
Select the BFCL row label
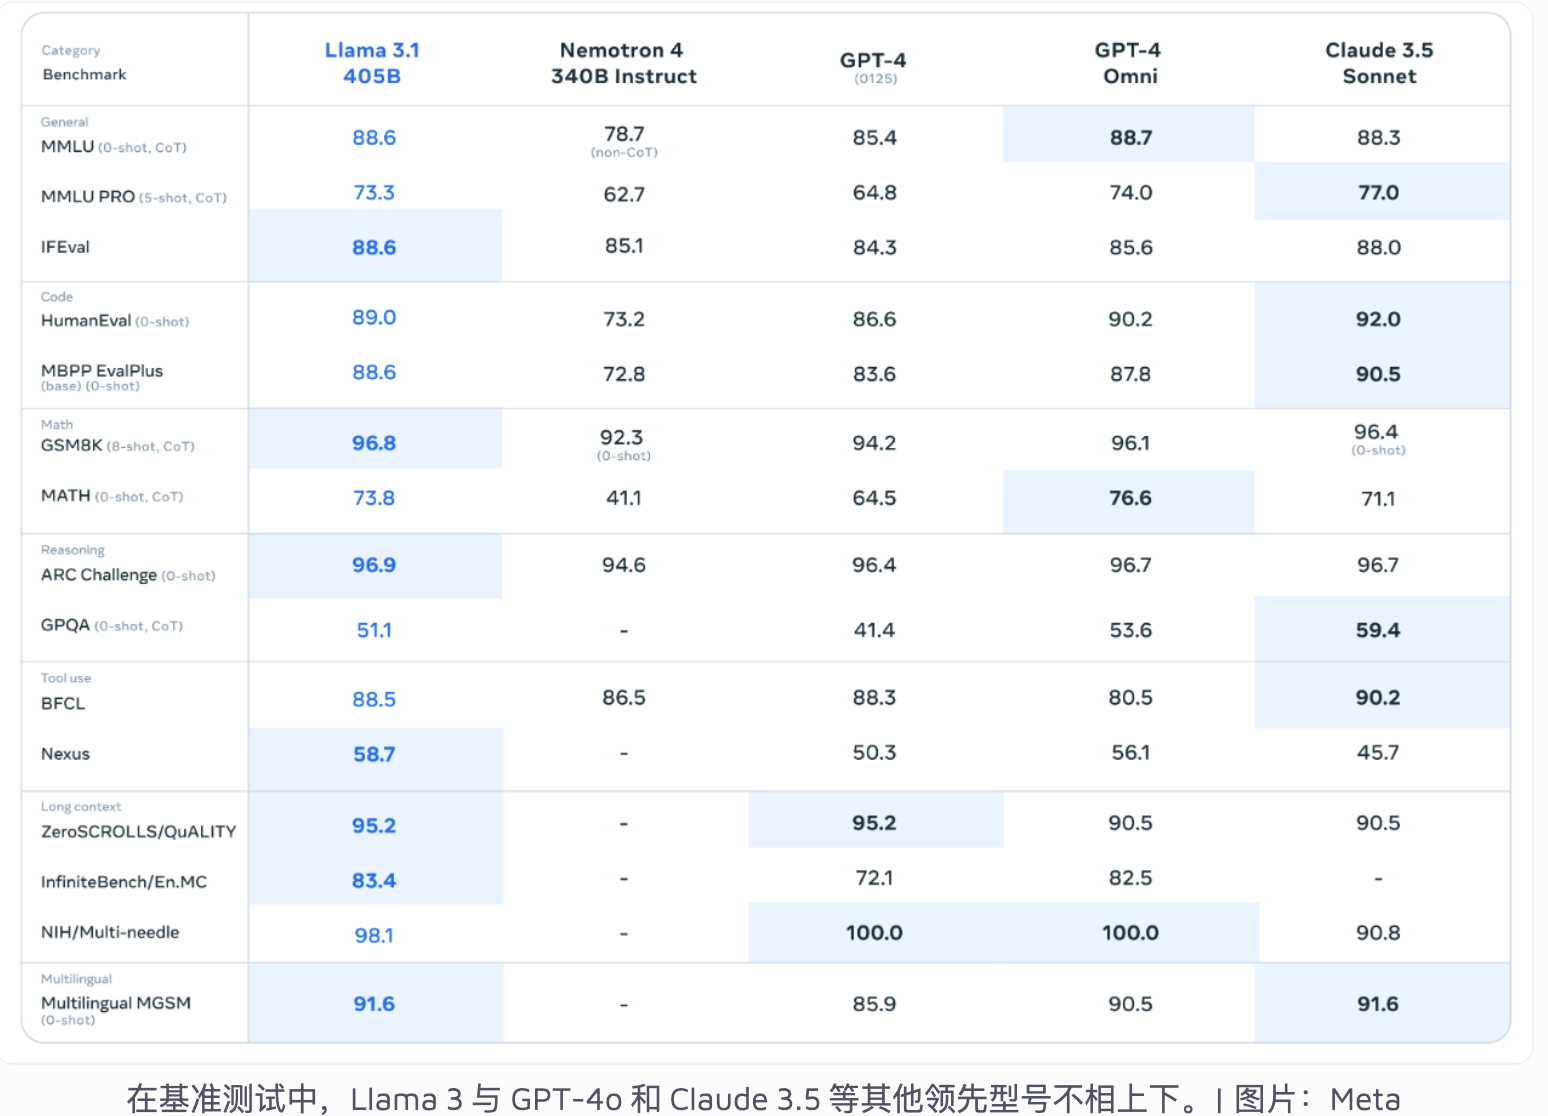point(63,703)
